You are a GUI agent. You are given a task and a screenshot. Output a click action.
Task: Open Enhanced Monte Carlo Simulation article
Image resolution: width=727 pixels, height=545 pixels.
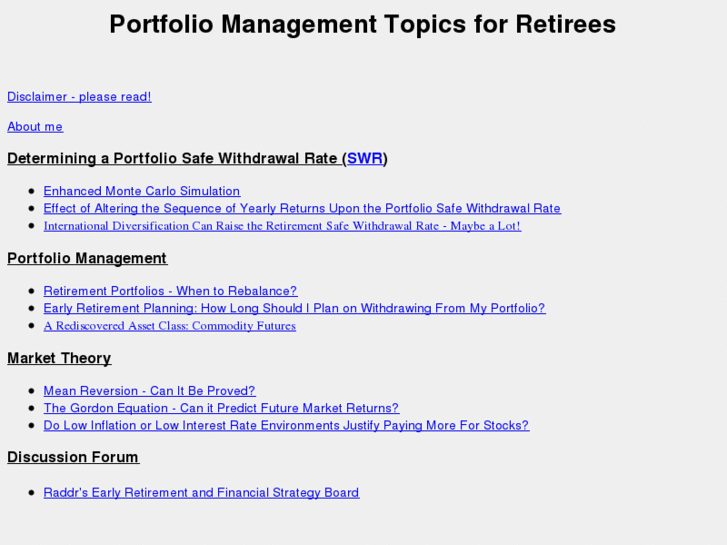click(141, 191)
